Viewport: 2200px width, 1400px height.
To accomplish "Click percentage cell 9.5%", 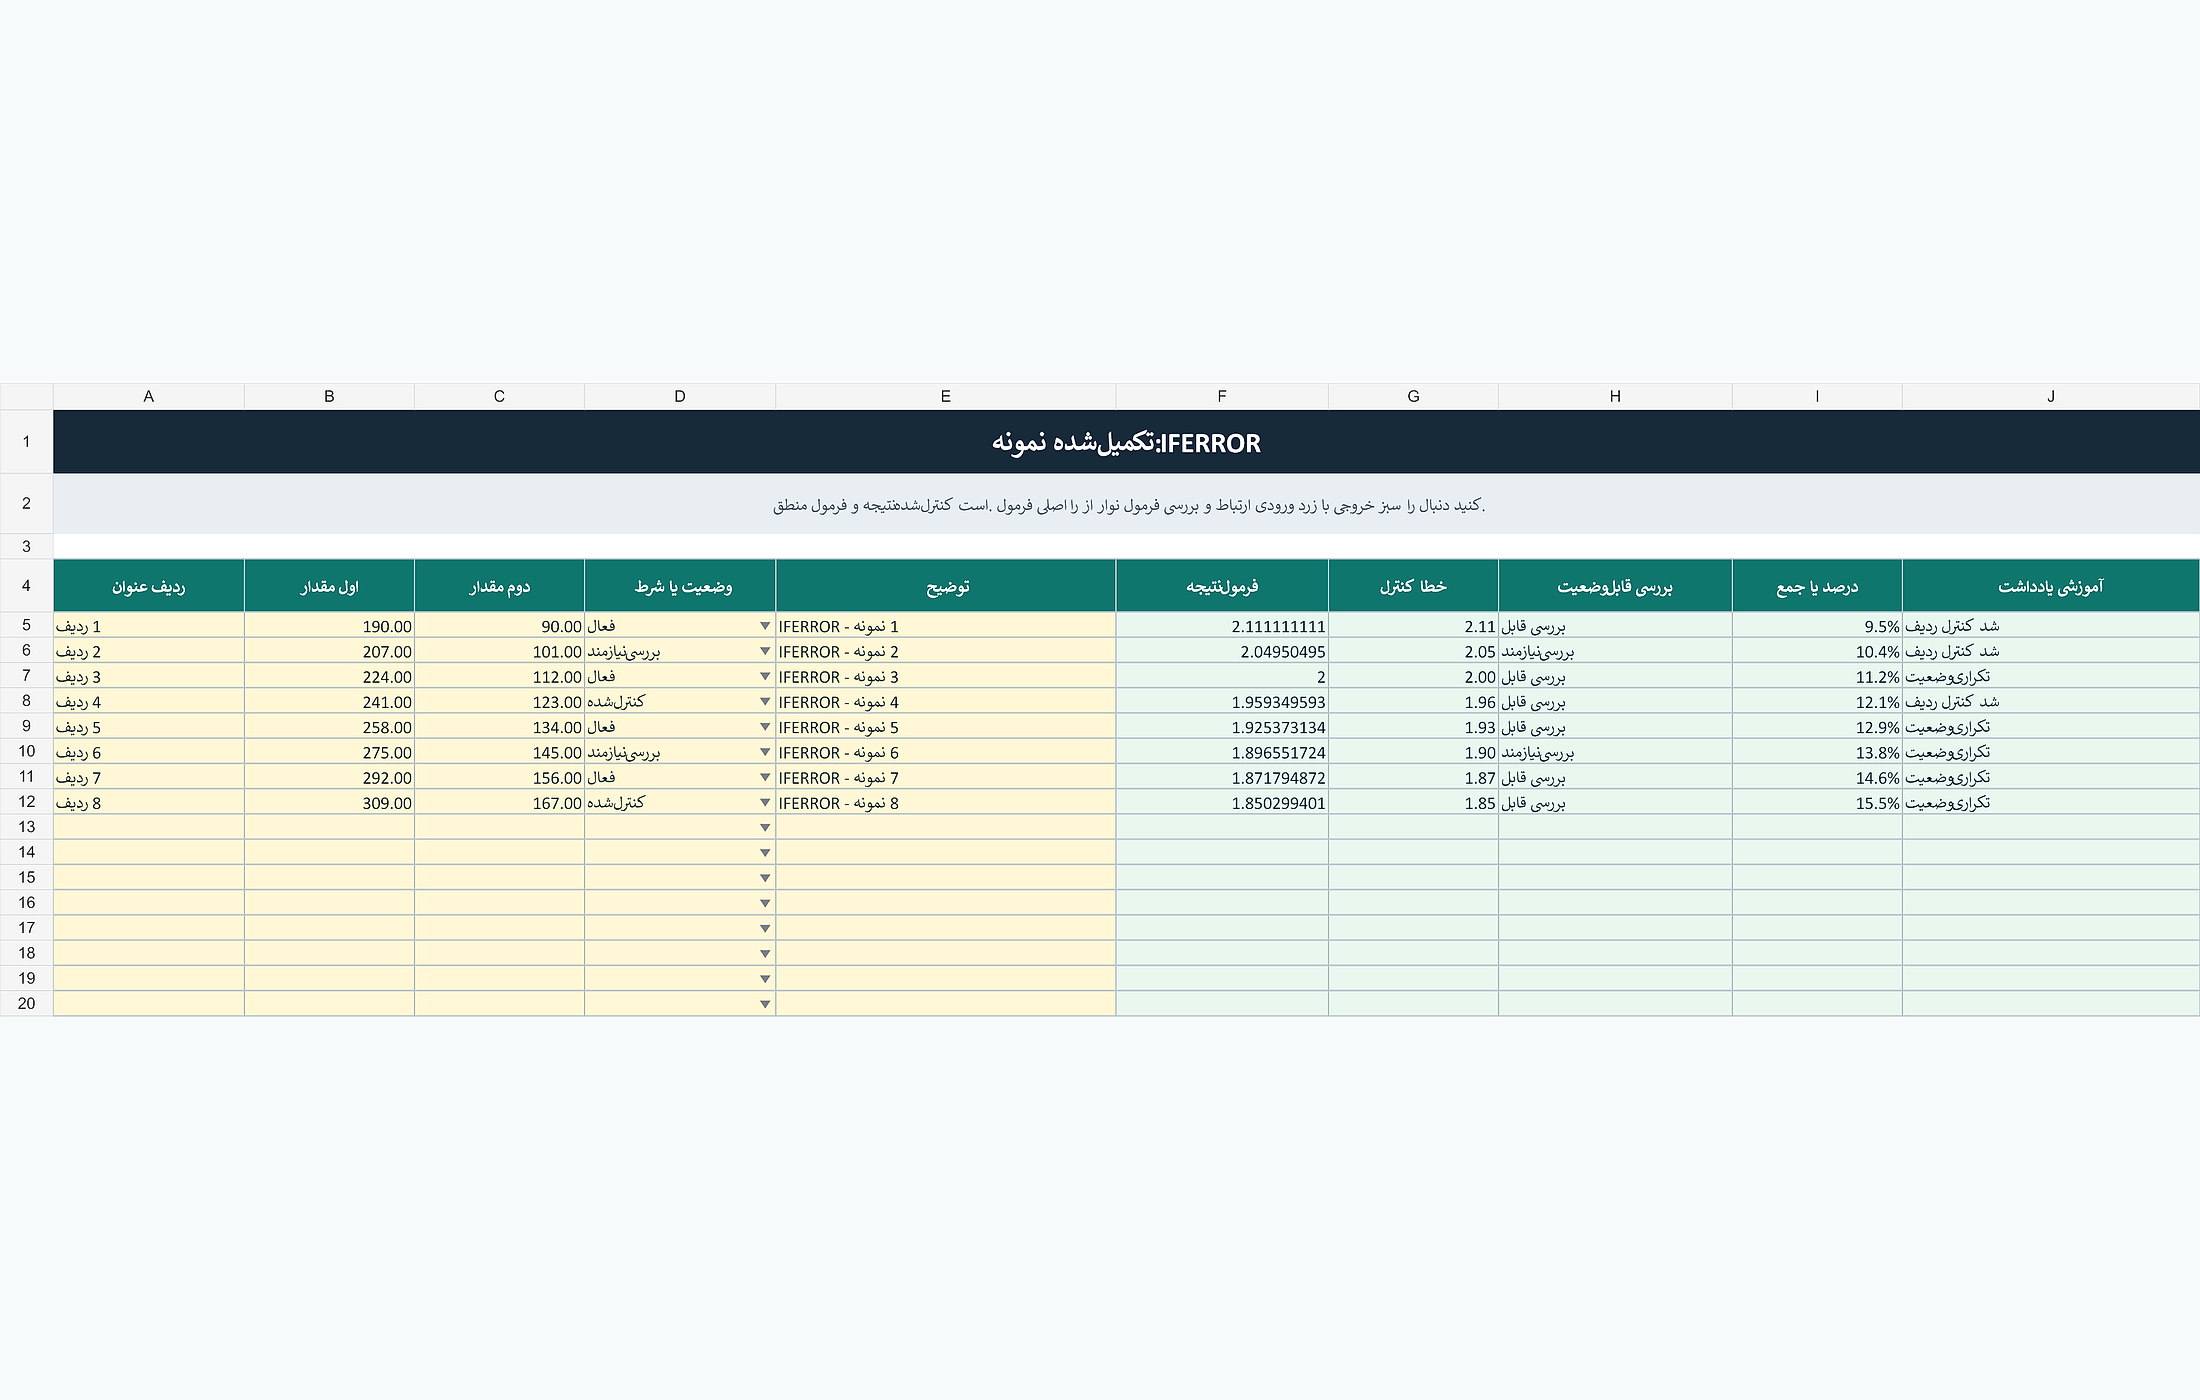I will click(x=1817, y=626).
